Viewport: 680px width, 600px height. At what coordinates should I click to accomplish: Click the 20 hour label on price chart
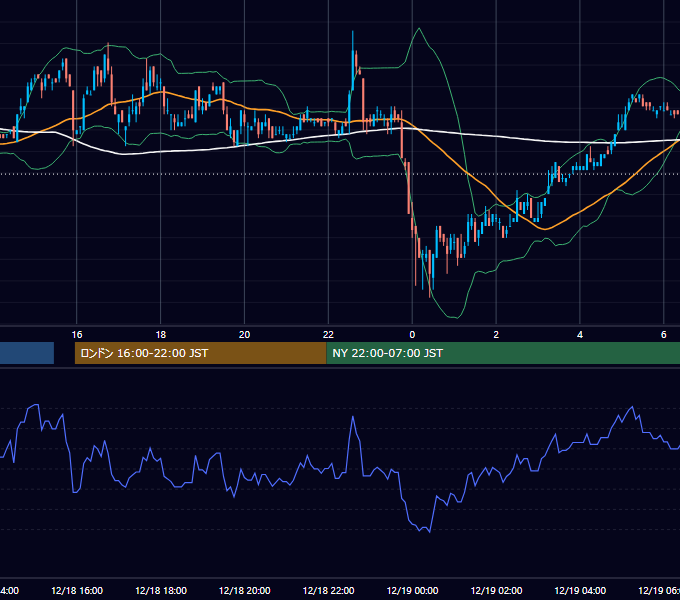point(245,335)
